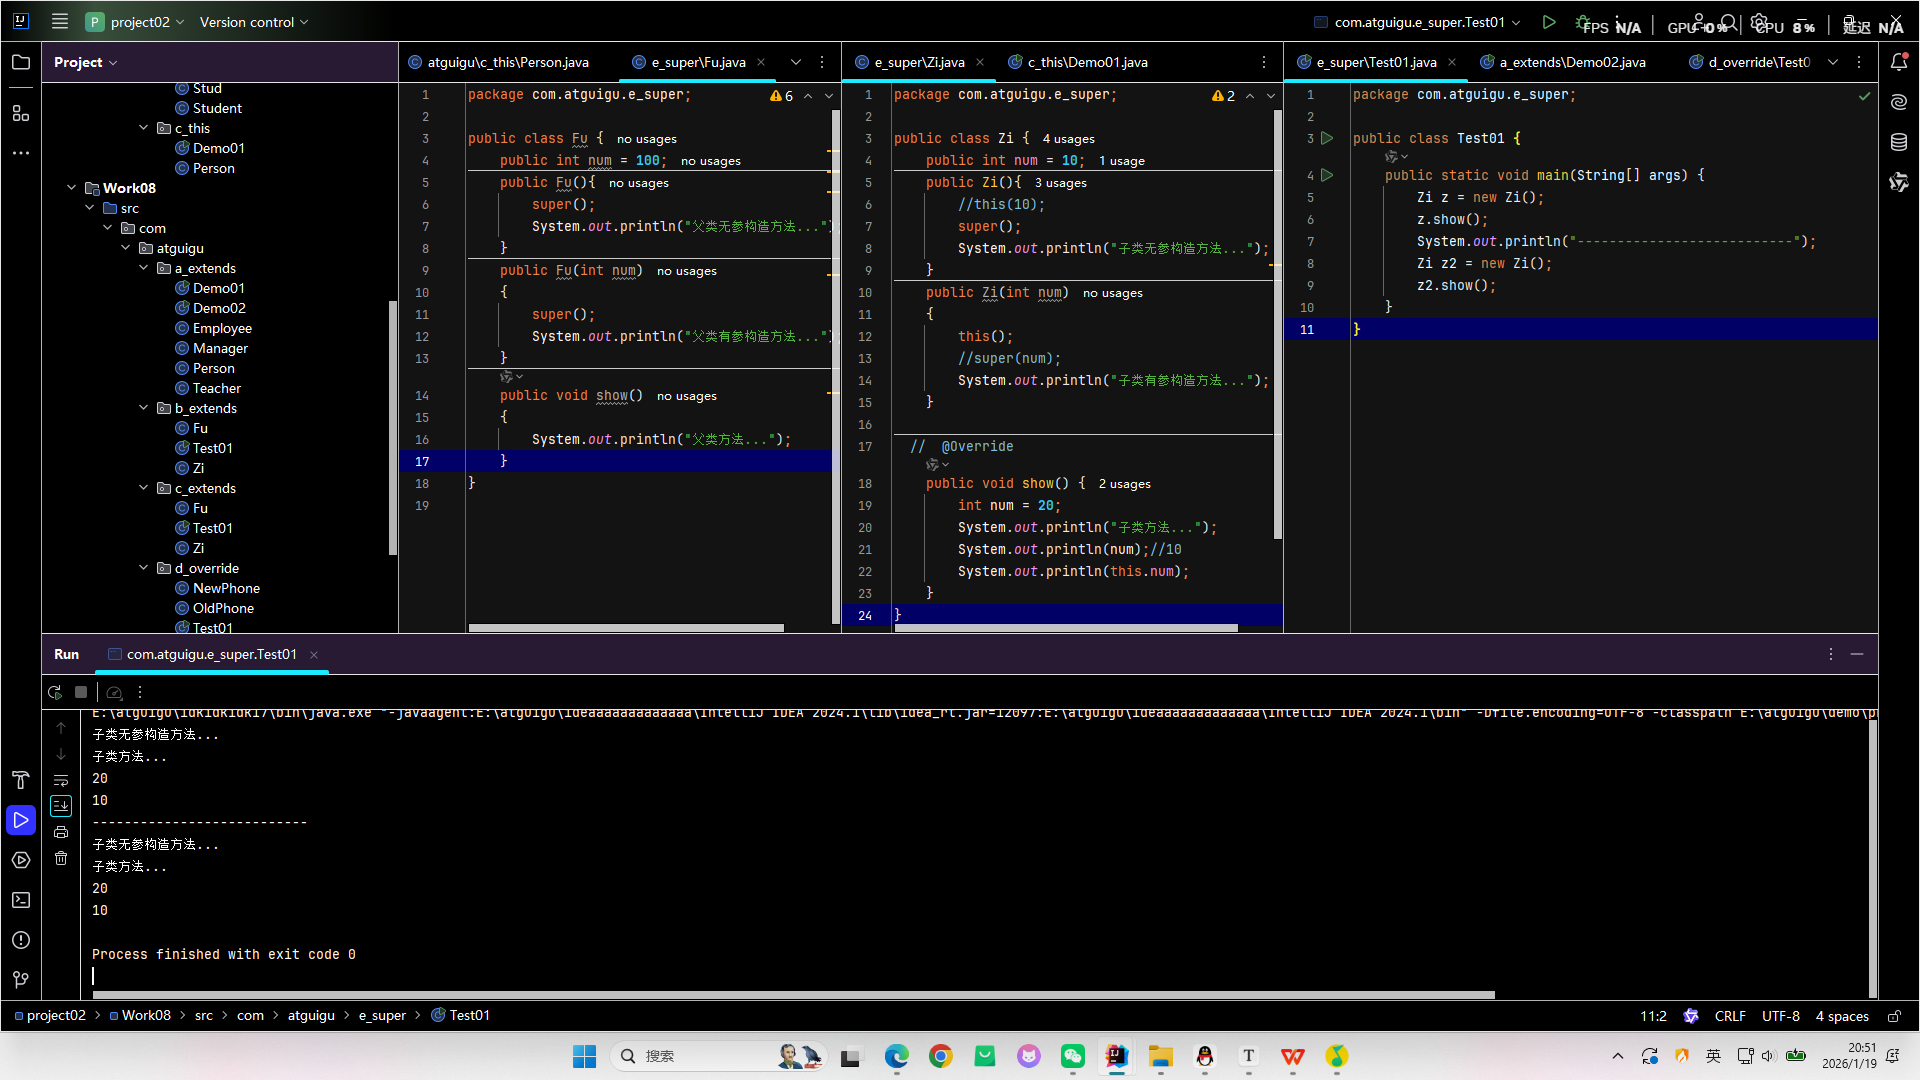Collapse the Work08 module folder
Image resolution: width=1920 pixels, height=1080 pixels.
click(x=72, y=188)
